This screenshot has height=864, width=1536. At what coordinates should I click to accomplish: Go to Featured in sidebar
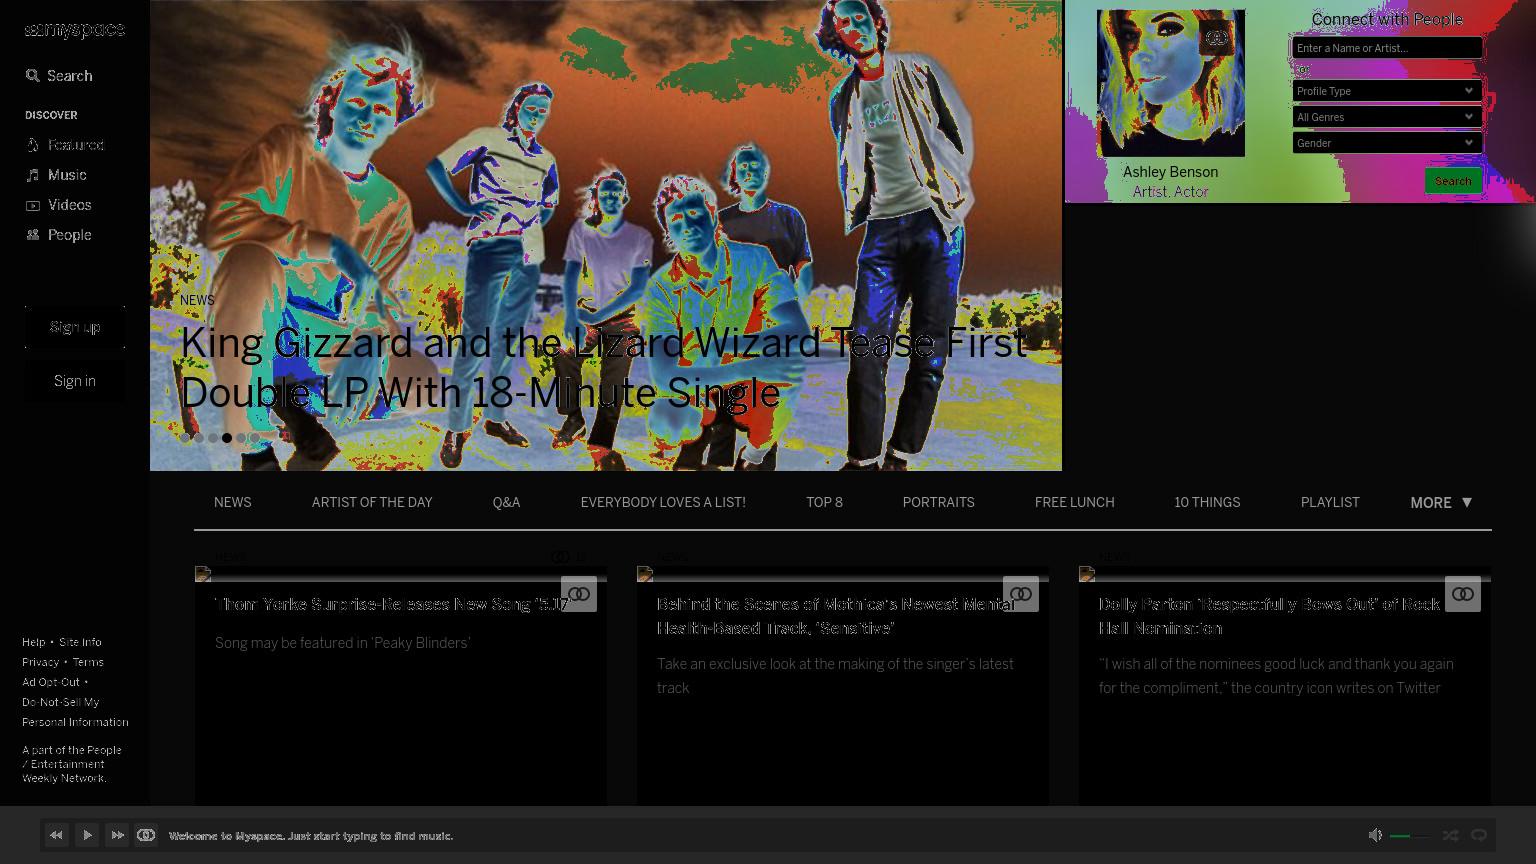click(x=76, y=145)
